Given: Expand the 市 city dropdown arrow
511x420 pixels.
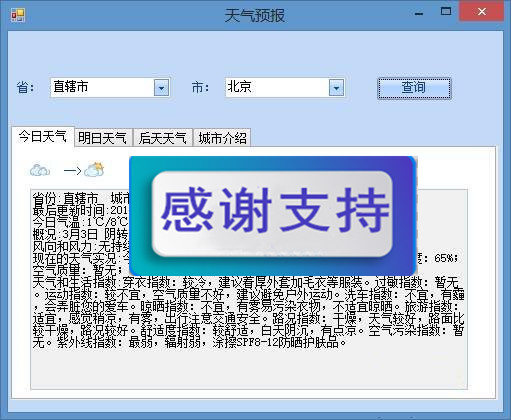Looking at the screenshot, I should pos(336,88).
